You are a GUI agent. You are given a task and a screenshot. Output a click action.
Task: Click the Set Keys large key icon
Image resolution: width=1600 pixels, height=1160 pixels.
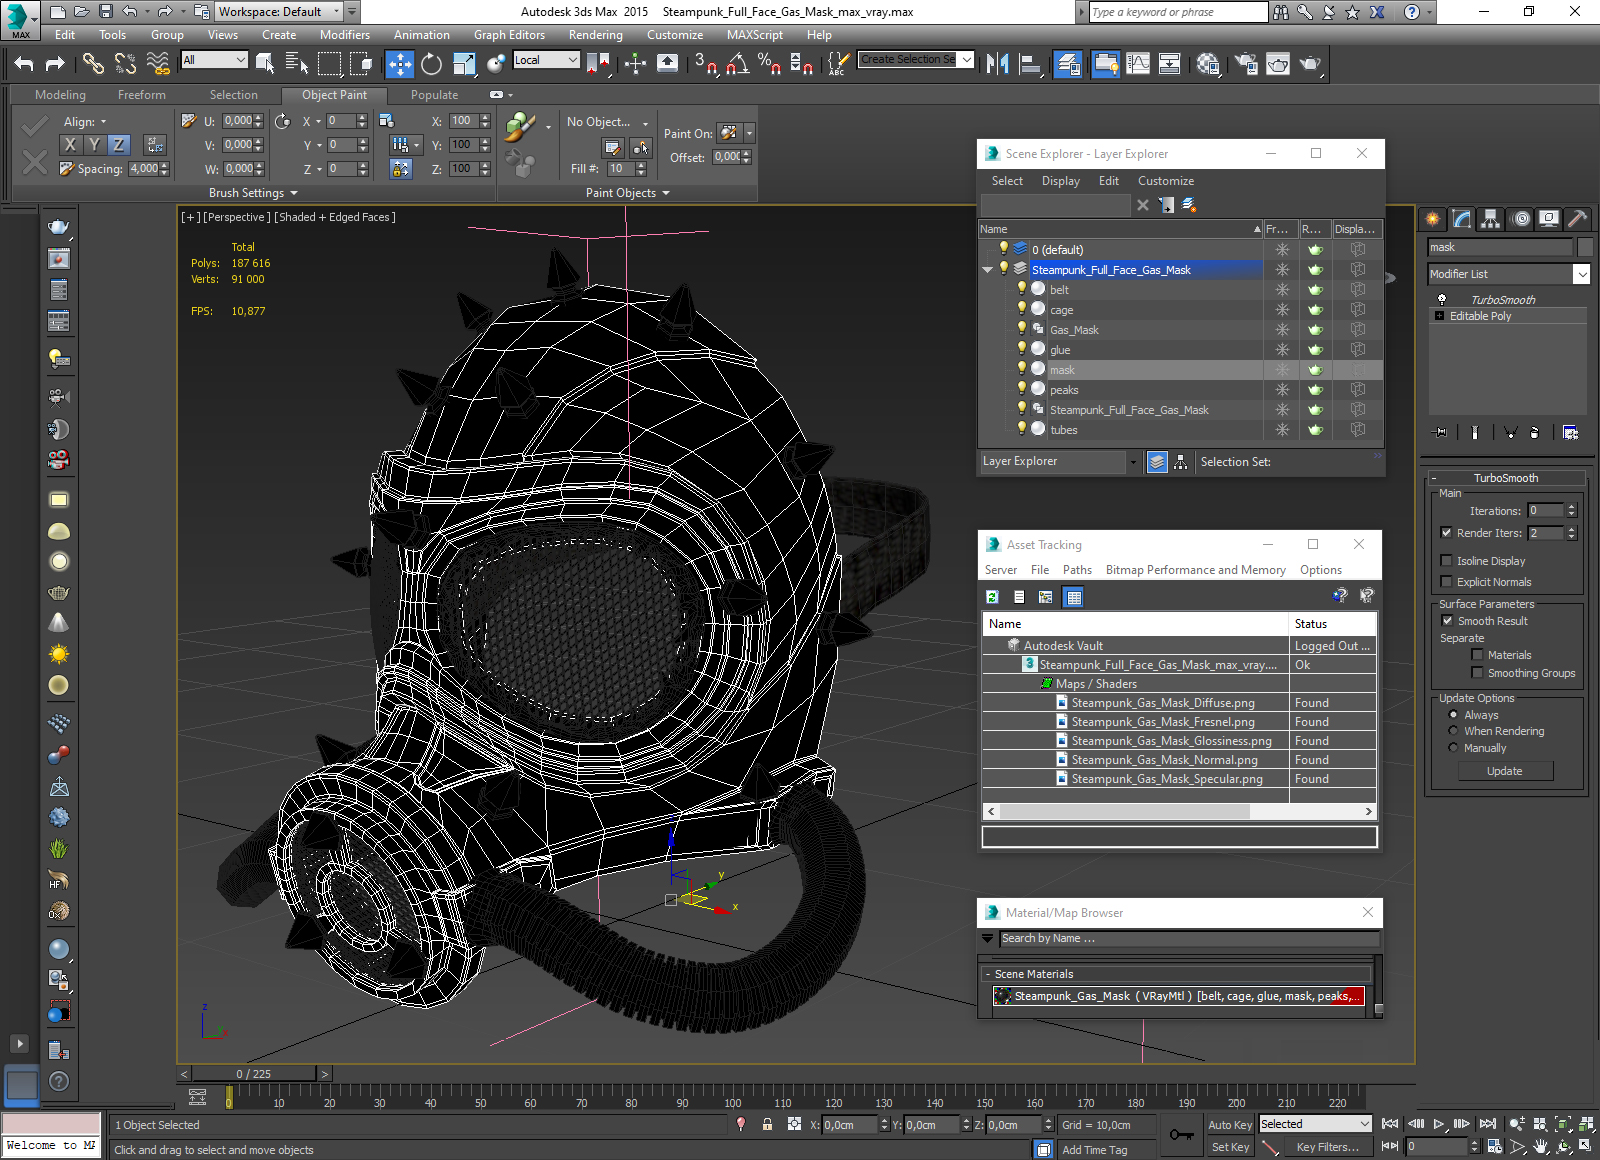[x=1181, y=1135]
